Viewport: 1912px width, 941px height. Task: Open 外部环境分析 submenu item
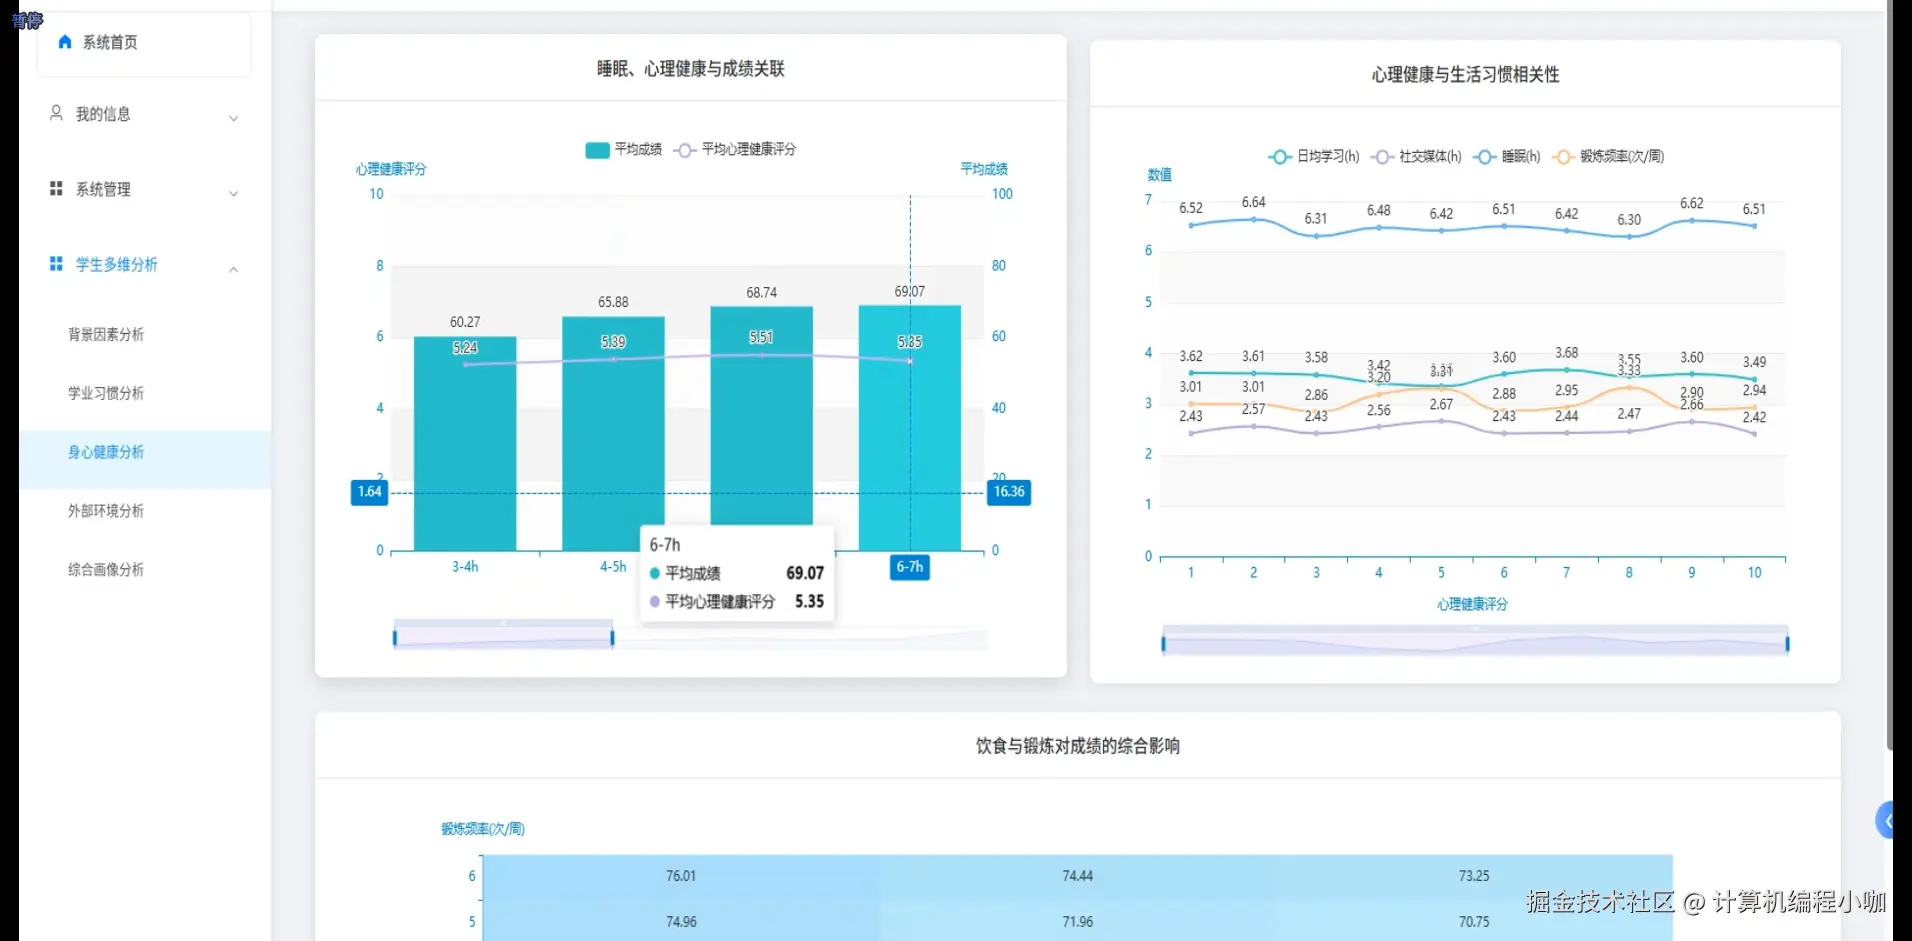pos(106,511)
